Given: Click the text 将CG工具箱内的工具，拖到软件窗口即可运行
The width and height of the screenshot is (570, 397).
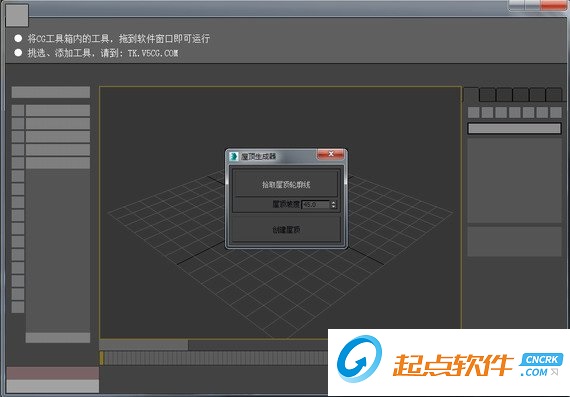Looking at the screenshot, I should point(119,39).
